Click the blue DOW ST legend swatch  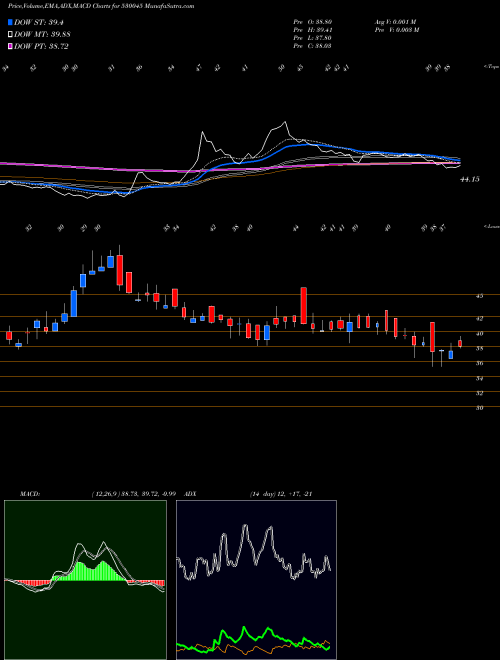pyautogui.click(x=10, y=22)
